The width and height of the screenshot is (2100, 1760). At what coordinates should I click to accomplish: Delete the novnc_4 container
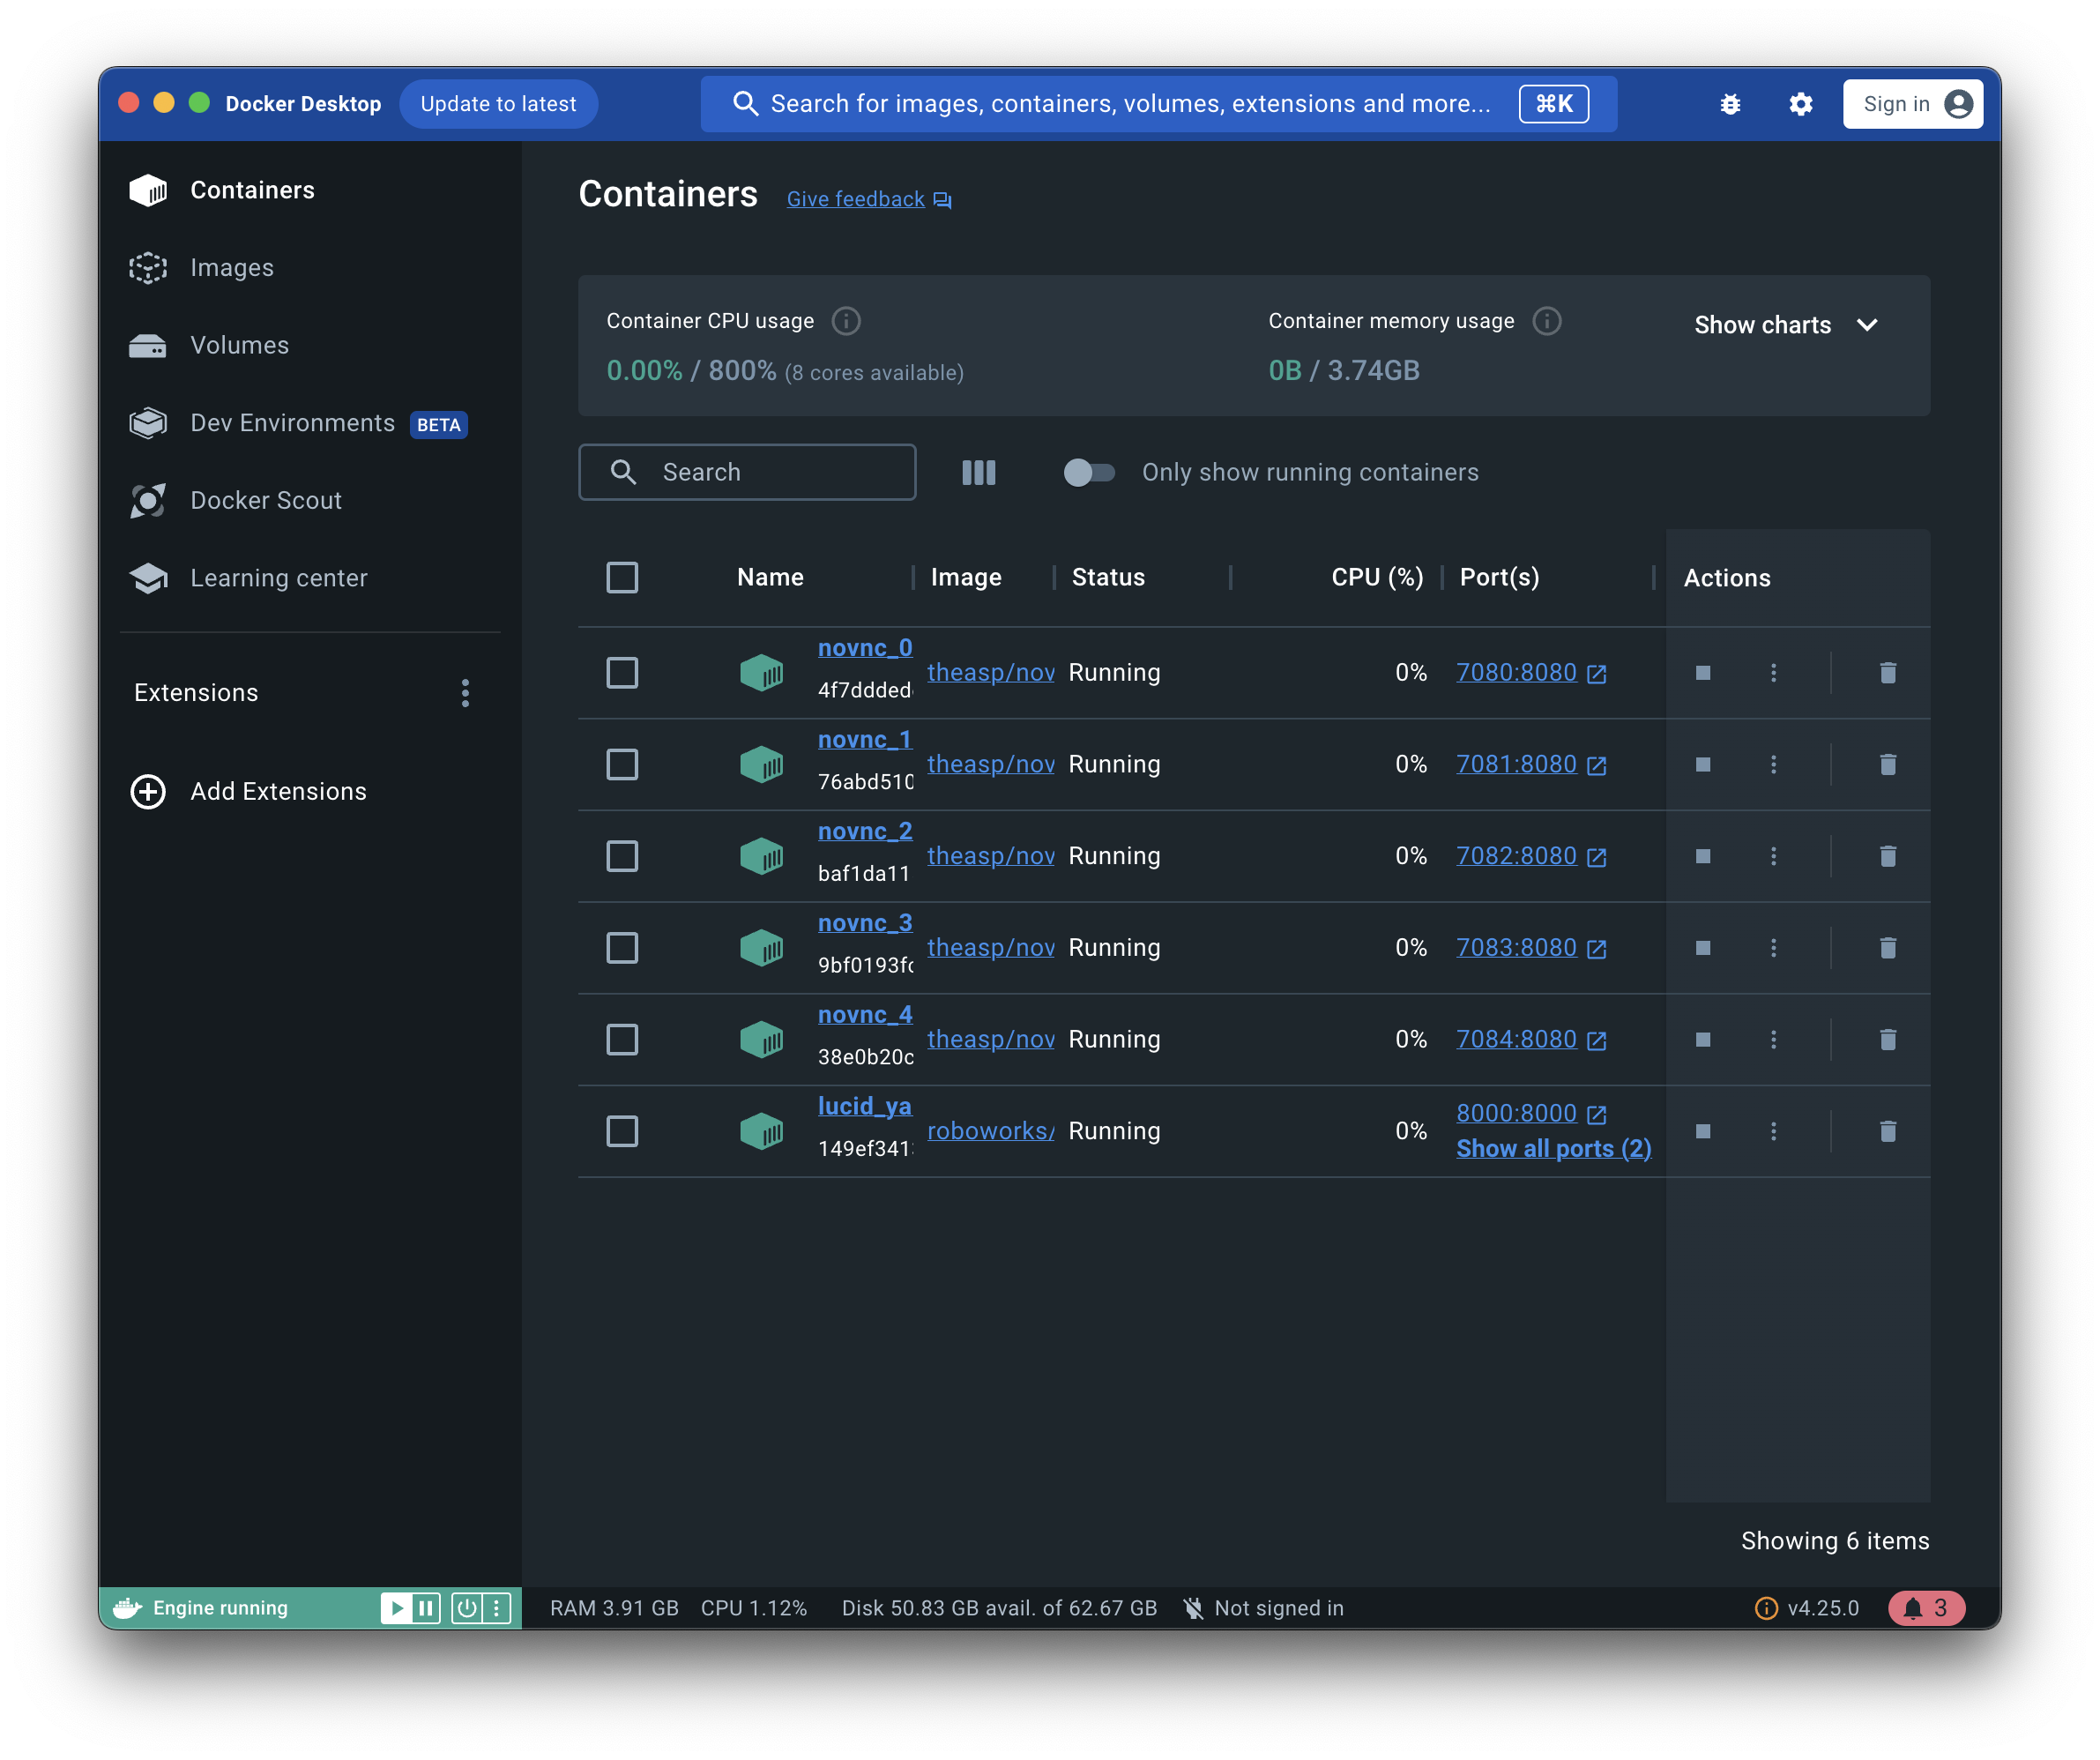(1887, 1040)
